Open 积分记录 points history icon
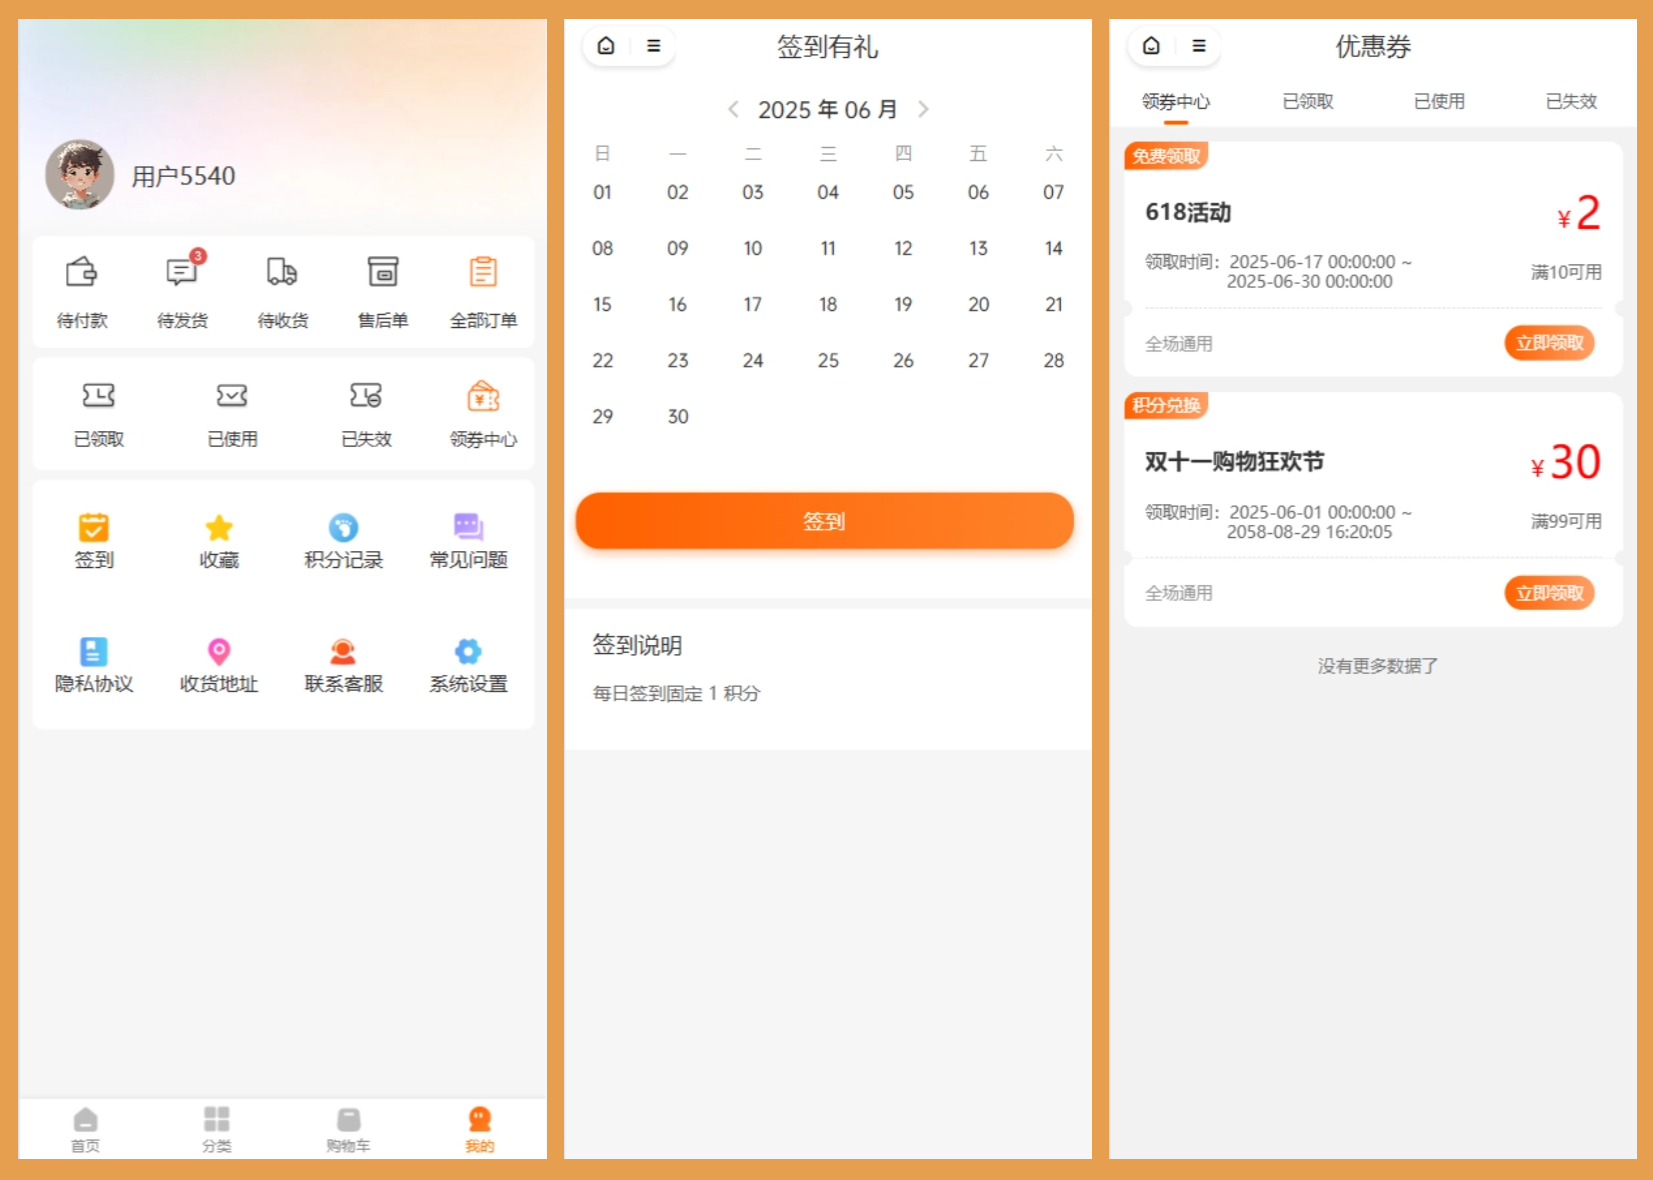This screenshot has width=1653, height=1180. [343, 528]
